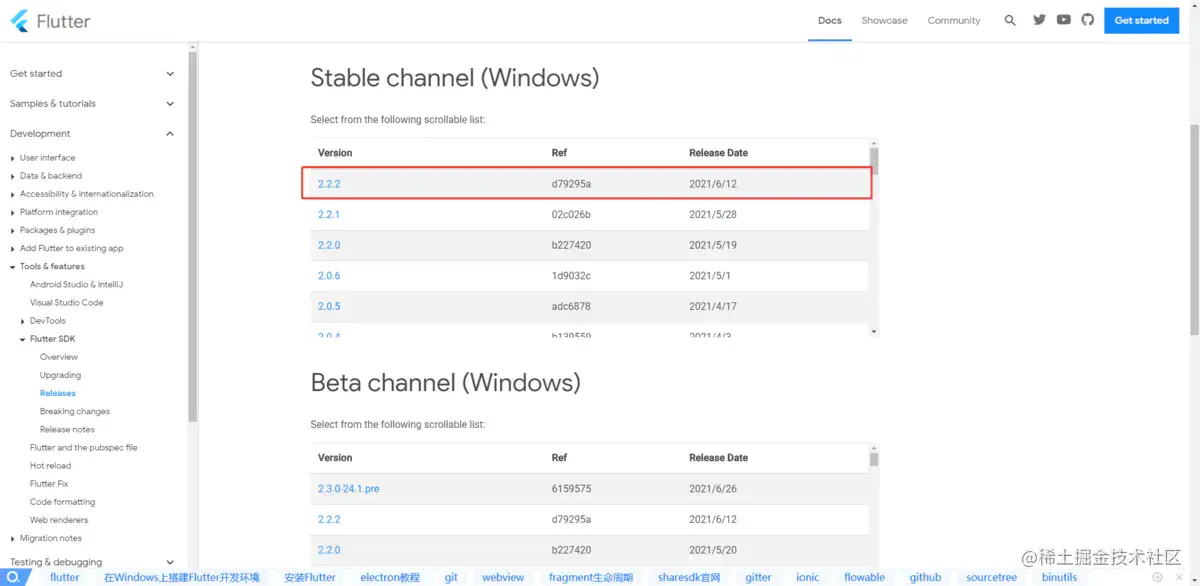Click ref d79295a in stable table

[x=571, y=184]
